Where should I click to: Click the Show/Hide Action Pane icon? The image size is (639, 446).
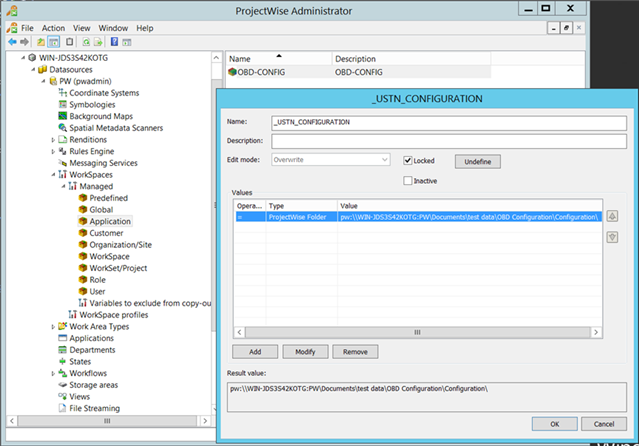(127, 42)
